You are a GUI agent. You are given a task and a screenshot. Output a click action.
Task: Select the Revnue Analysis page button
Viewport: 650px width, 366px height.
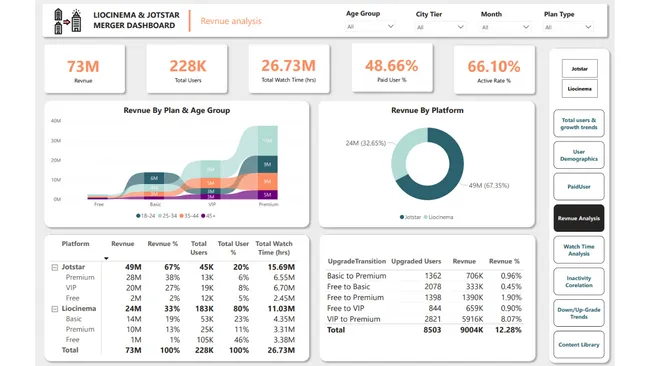[579, 218]
